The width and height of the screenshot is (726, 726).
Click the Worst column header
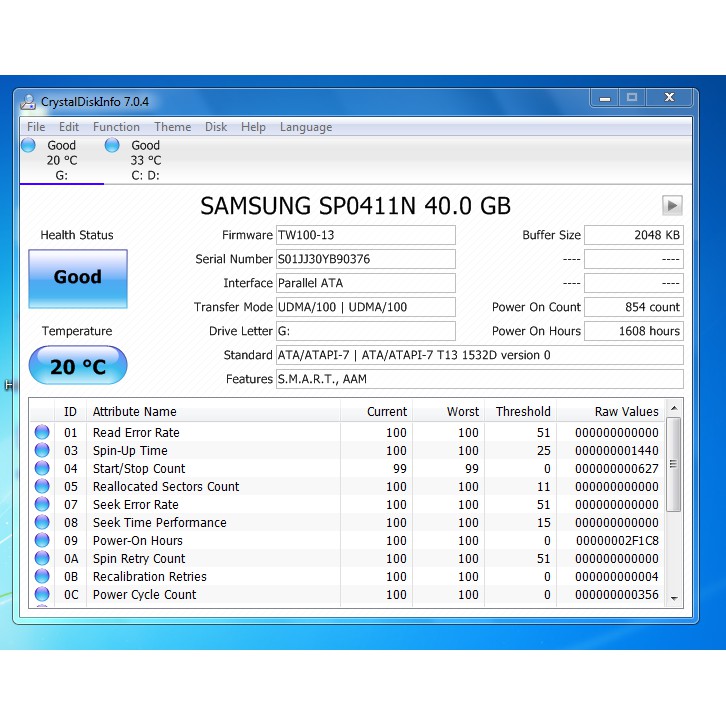(x=449, y=411)
